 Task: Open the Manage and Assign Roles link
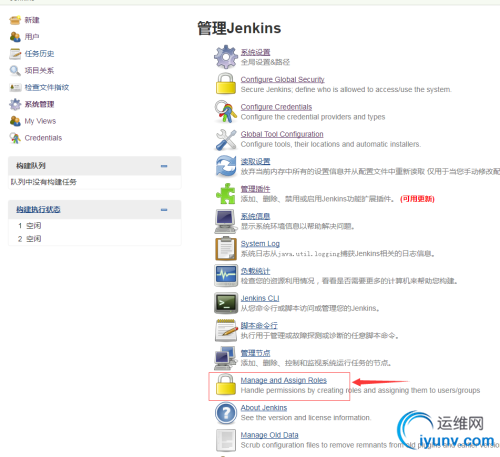click(284, 380)
